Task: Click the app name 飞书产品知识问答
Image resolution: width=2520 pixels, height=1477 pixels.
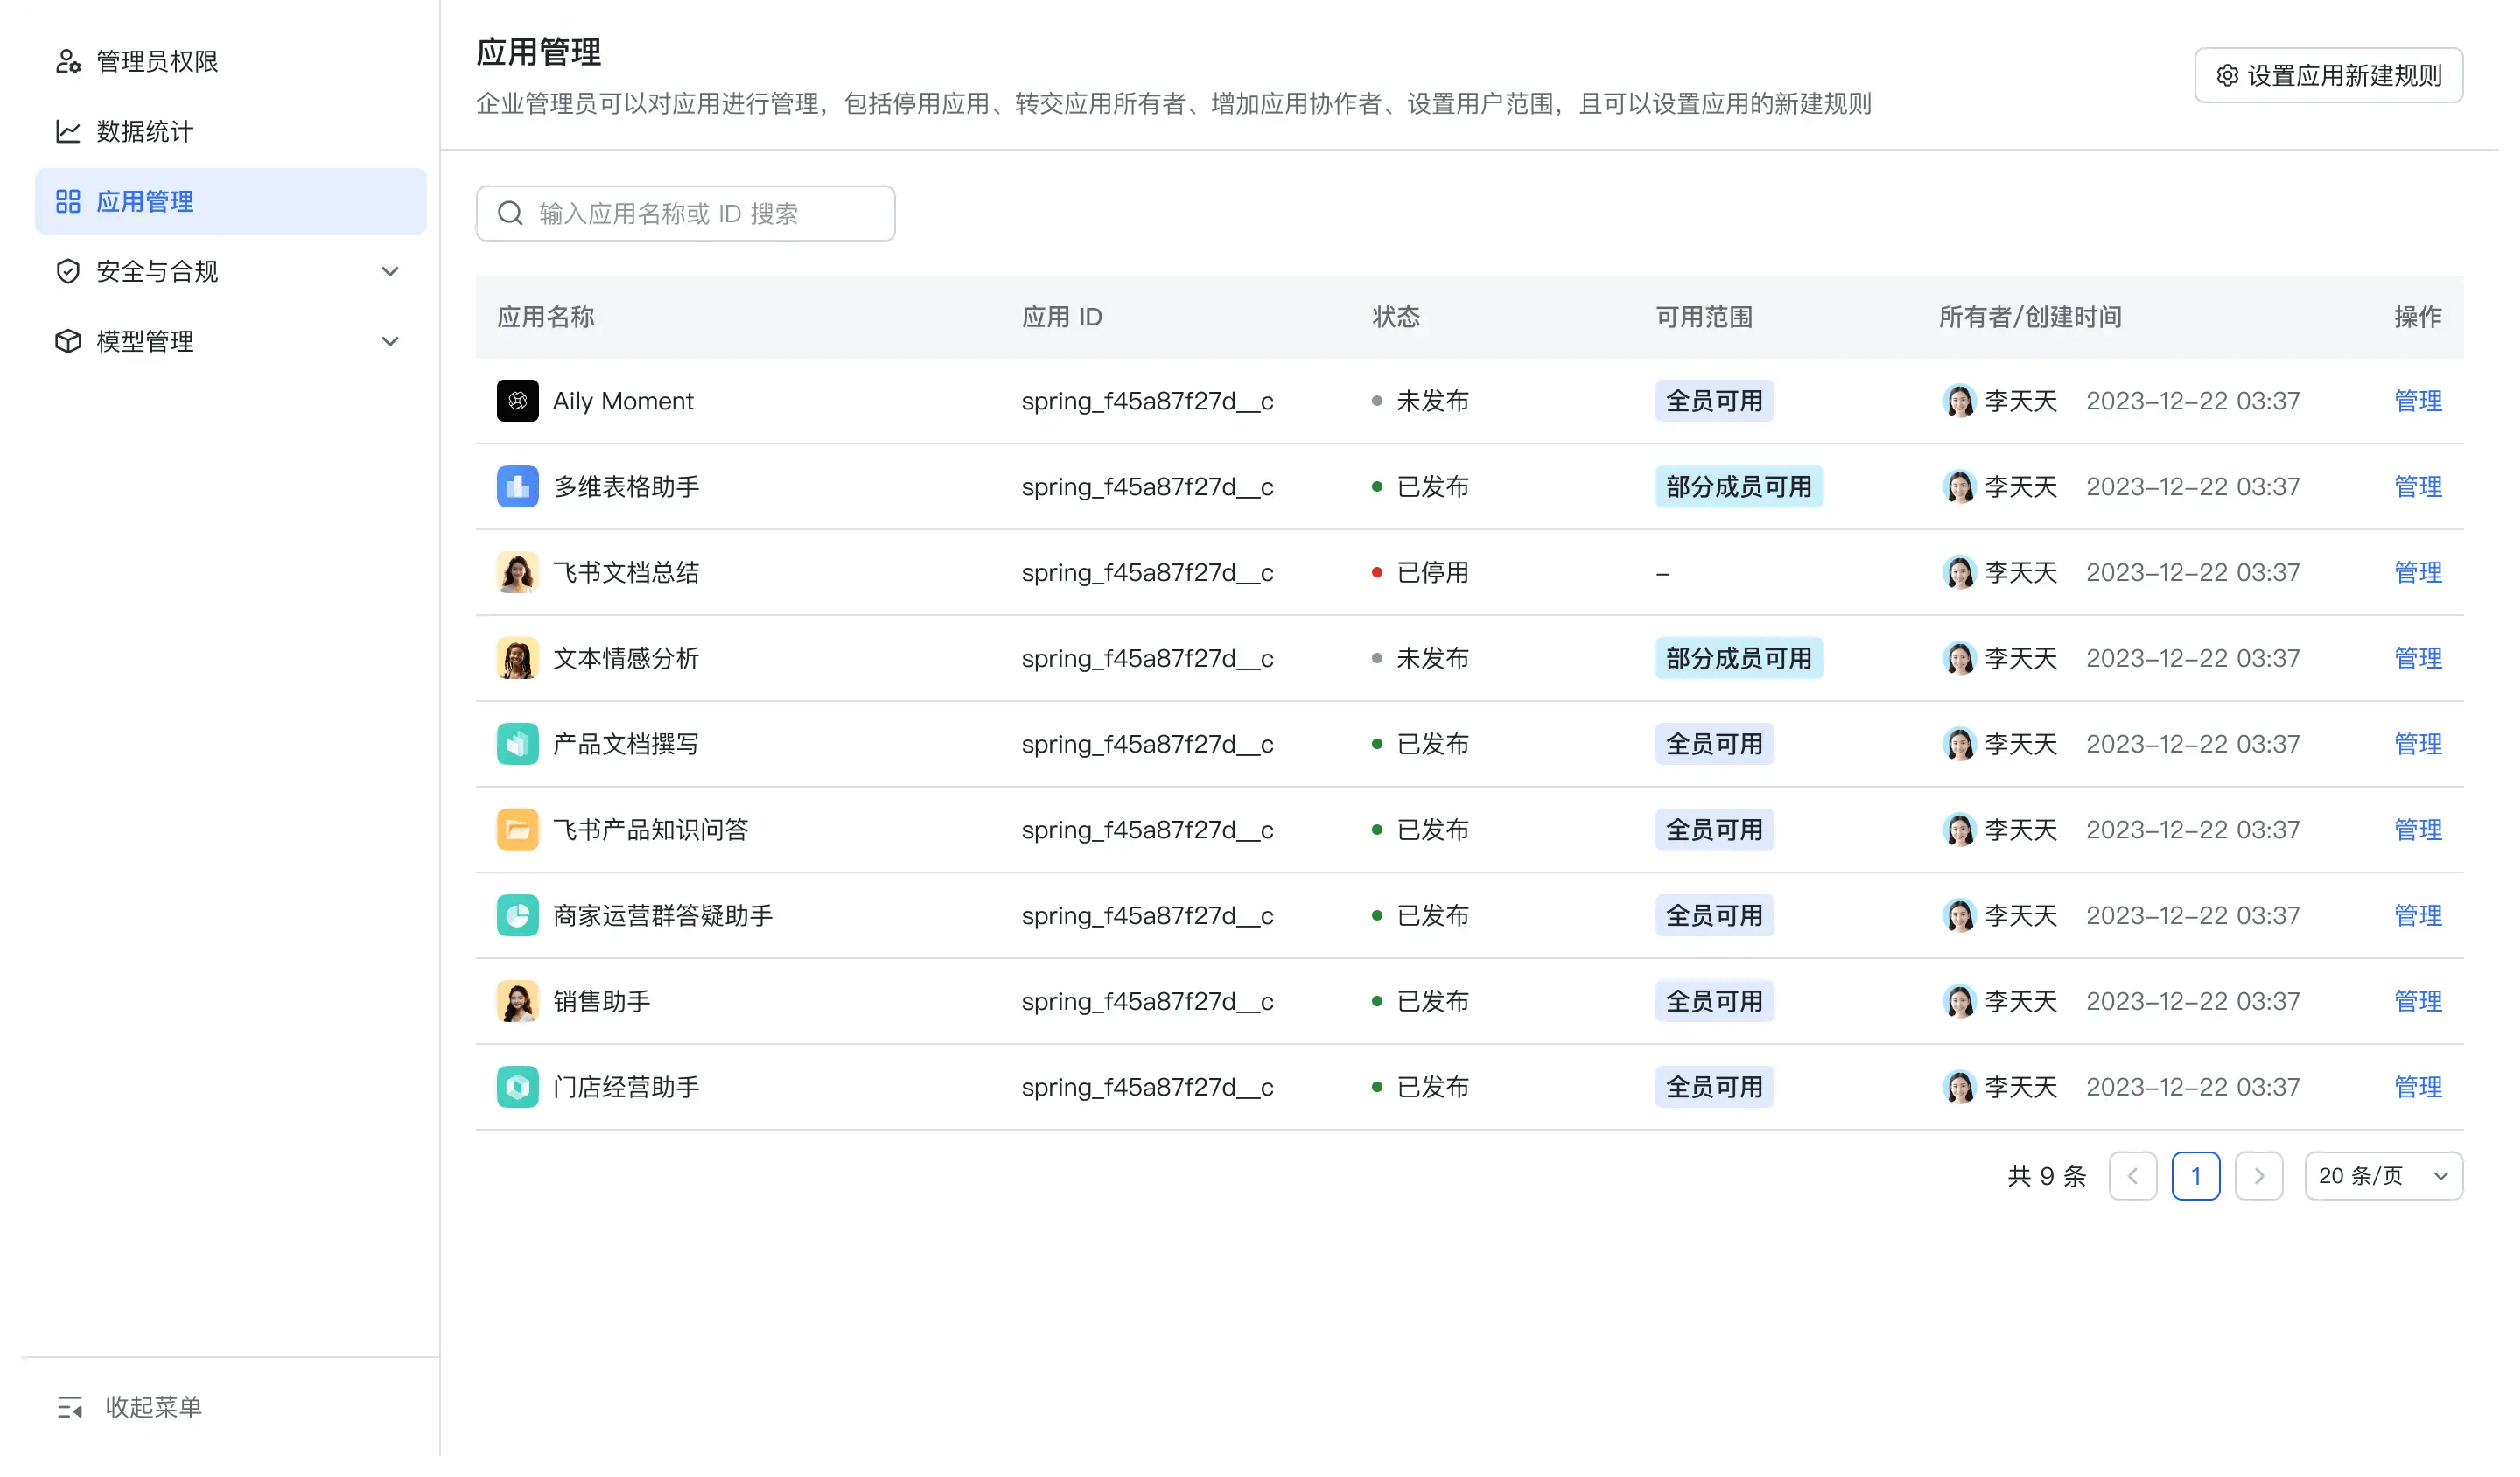Action: [x=660, y=841]
